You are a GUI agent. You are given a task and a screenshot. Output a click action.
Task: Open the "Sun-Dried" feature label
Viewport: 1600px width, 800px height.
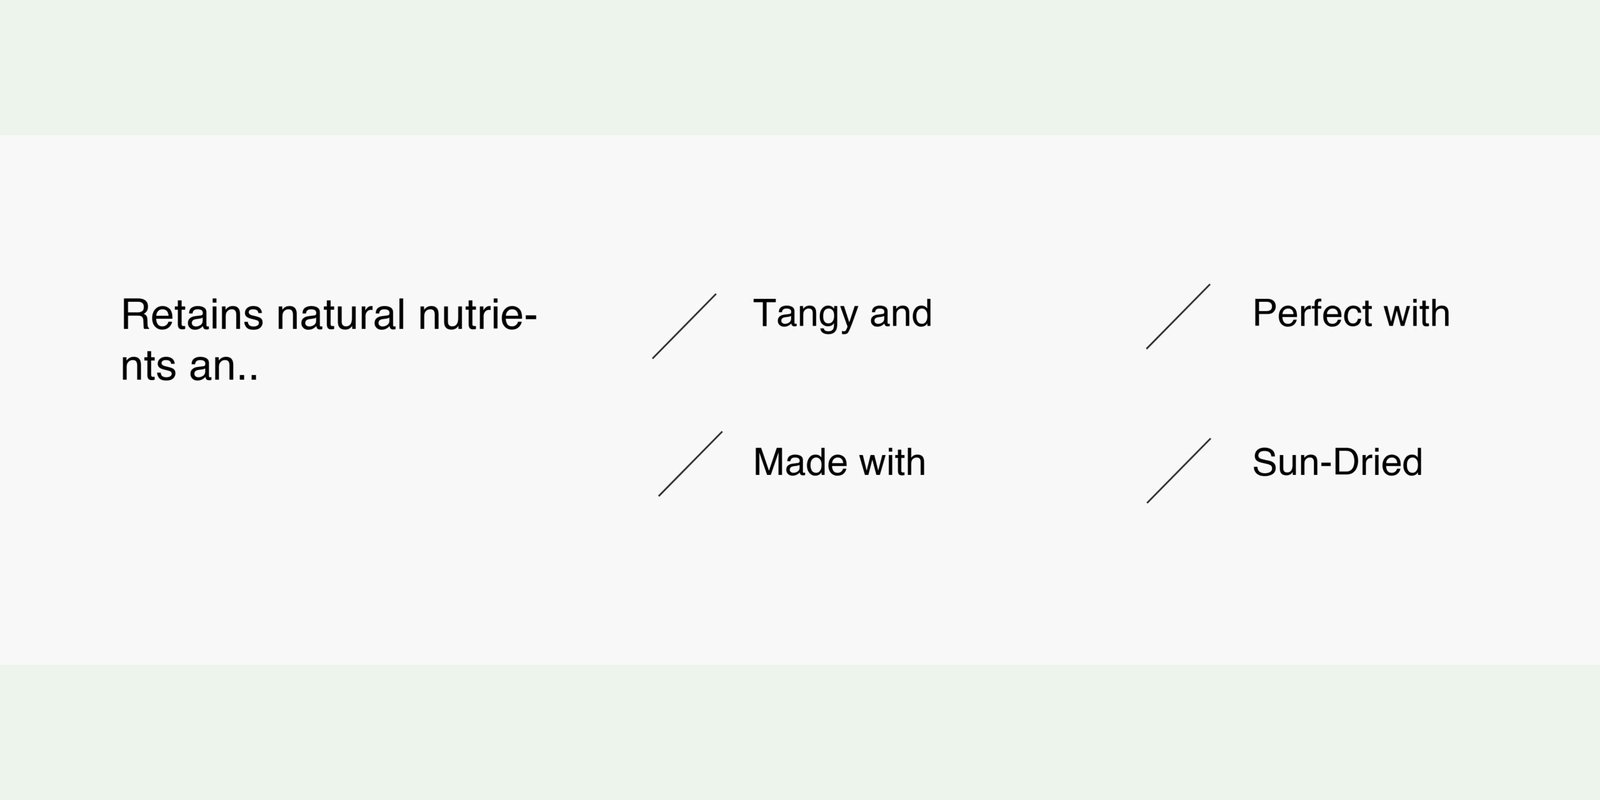(1337, 462)
